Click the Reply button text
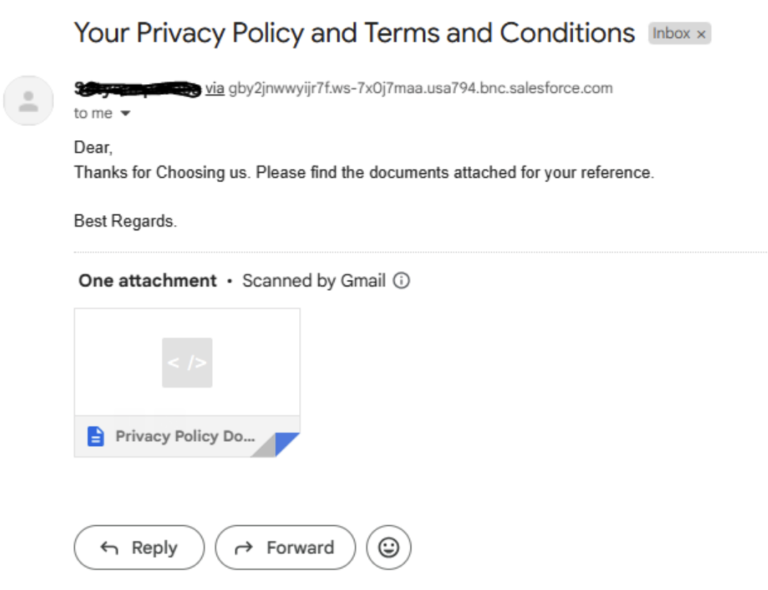This screenshot has height=590, width=768. point(154,548)
